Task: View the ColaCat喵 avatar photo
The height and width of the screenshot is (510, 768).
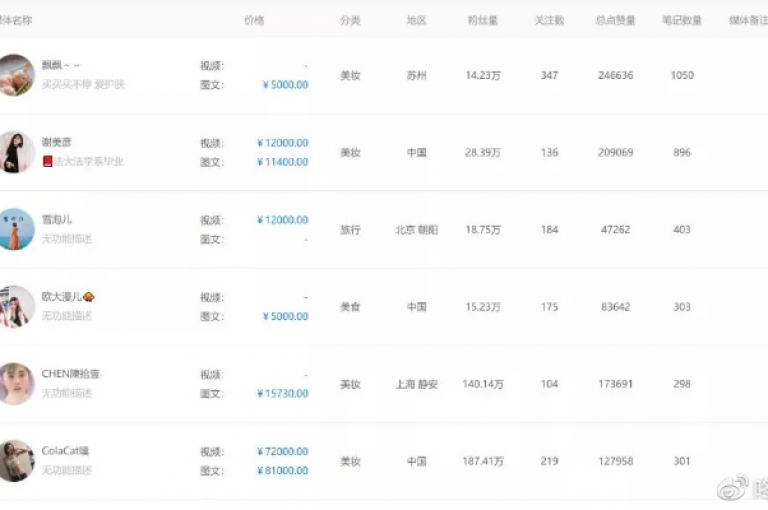Action: click(16, 461)
